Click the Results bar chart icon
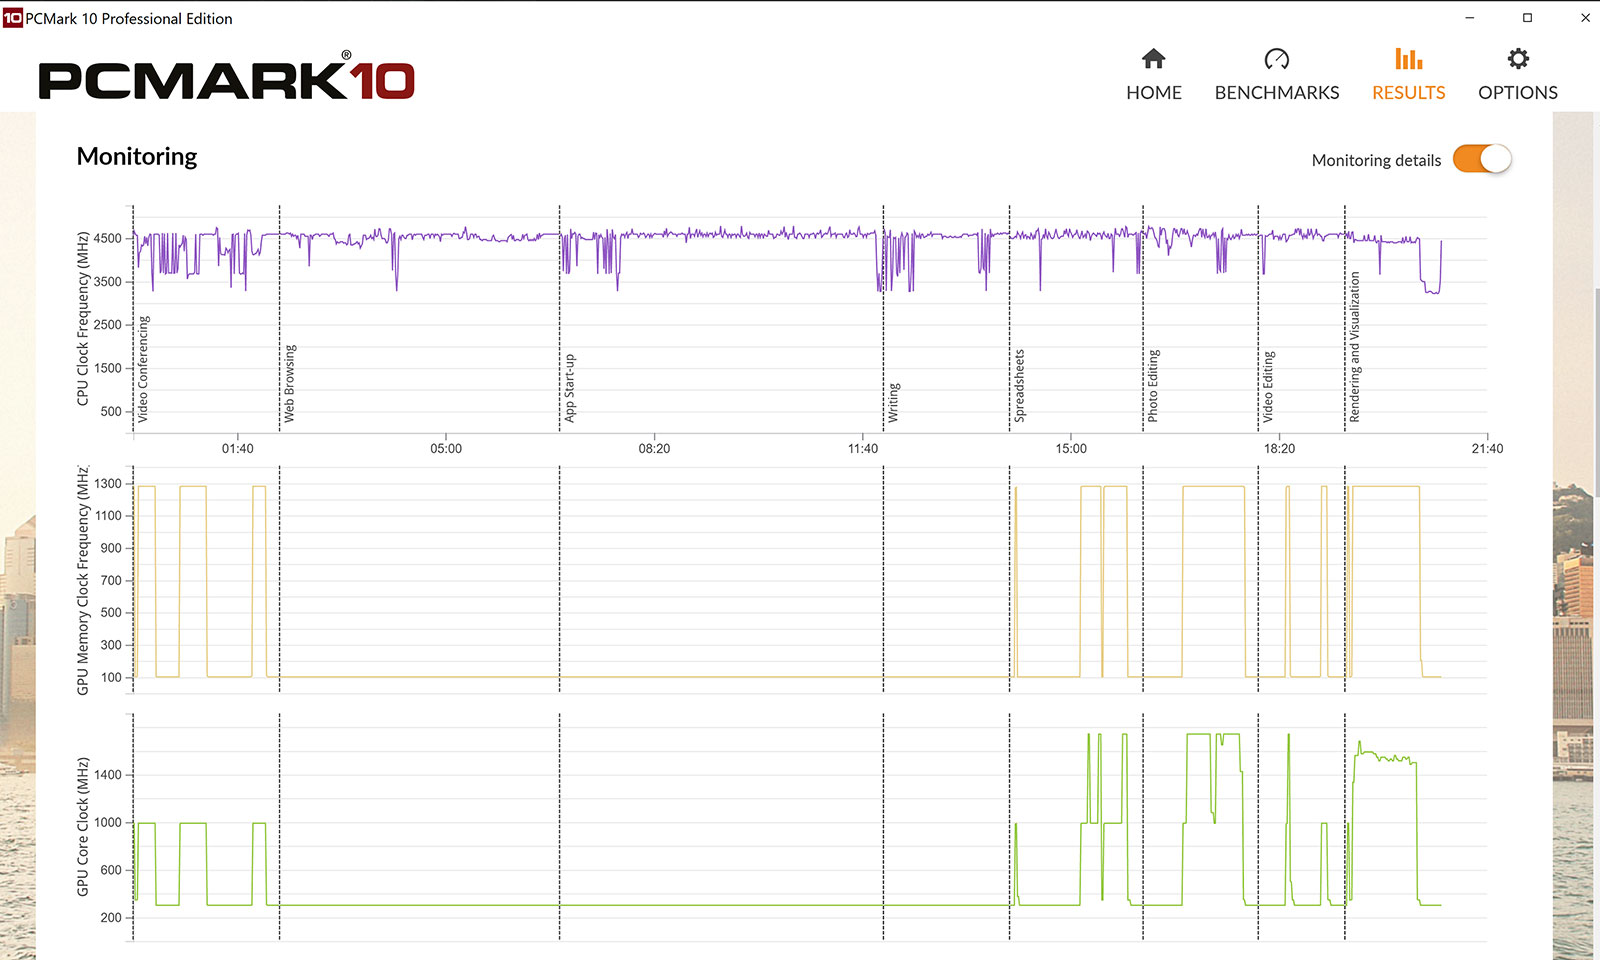 coord(1408,59)
